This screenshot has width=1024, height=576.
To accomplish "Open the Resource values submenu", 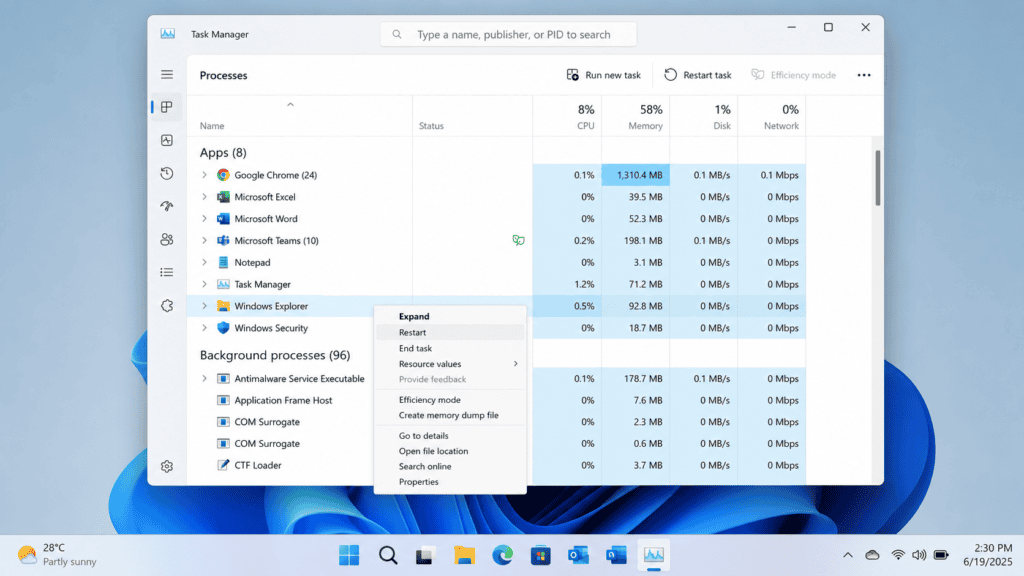I will point(450,364).
